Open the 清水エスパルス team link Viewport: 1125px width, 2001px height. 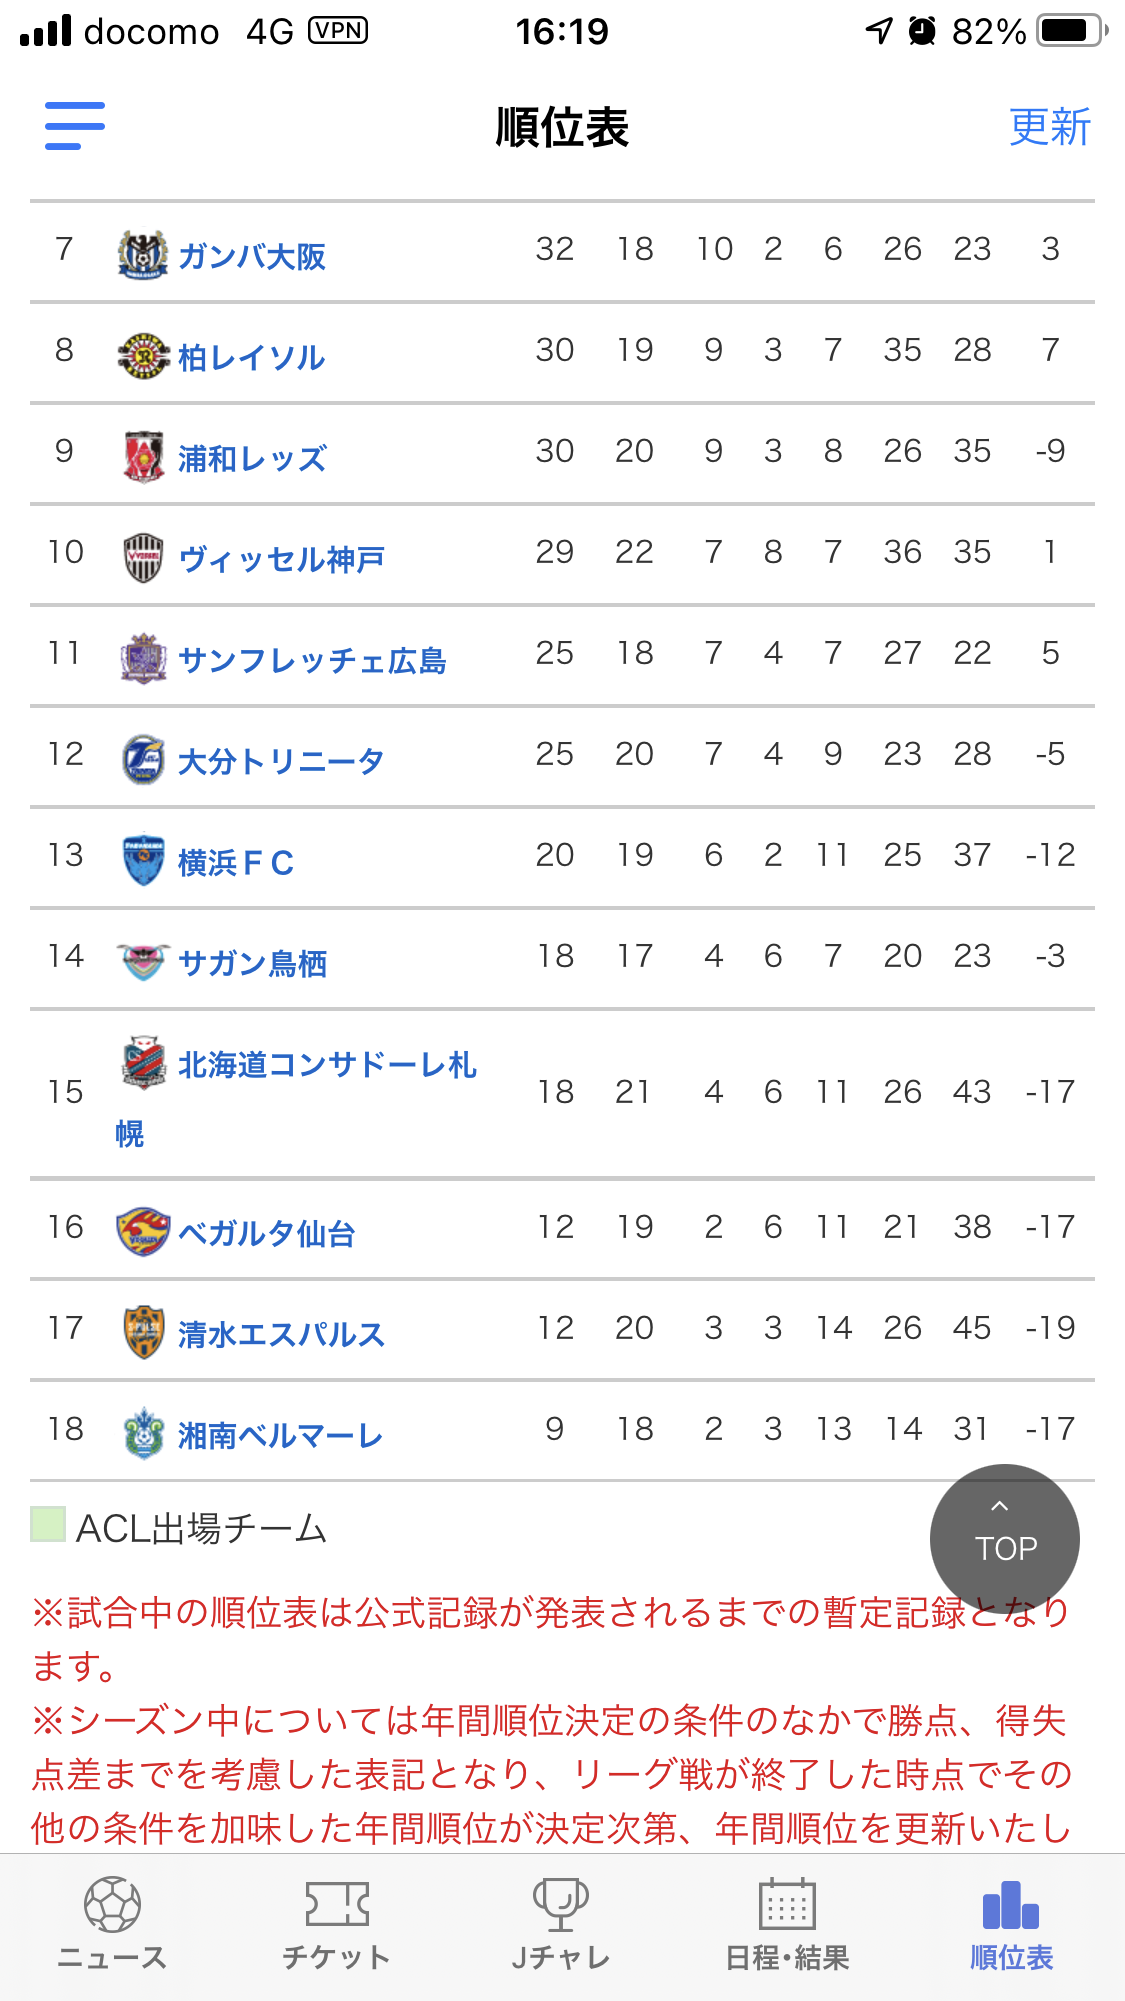[281, 1334]
